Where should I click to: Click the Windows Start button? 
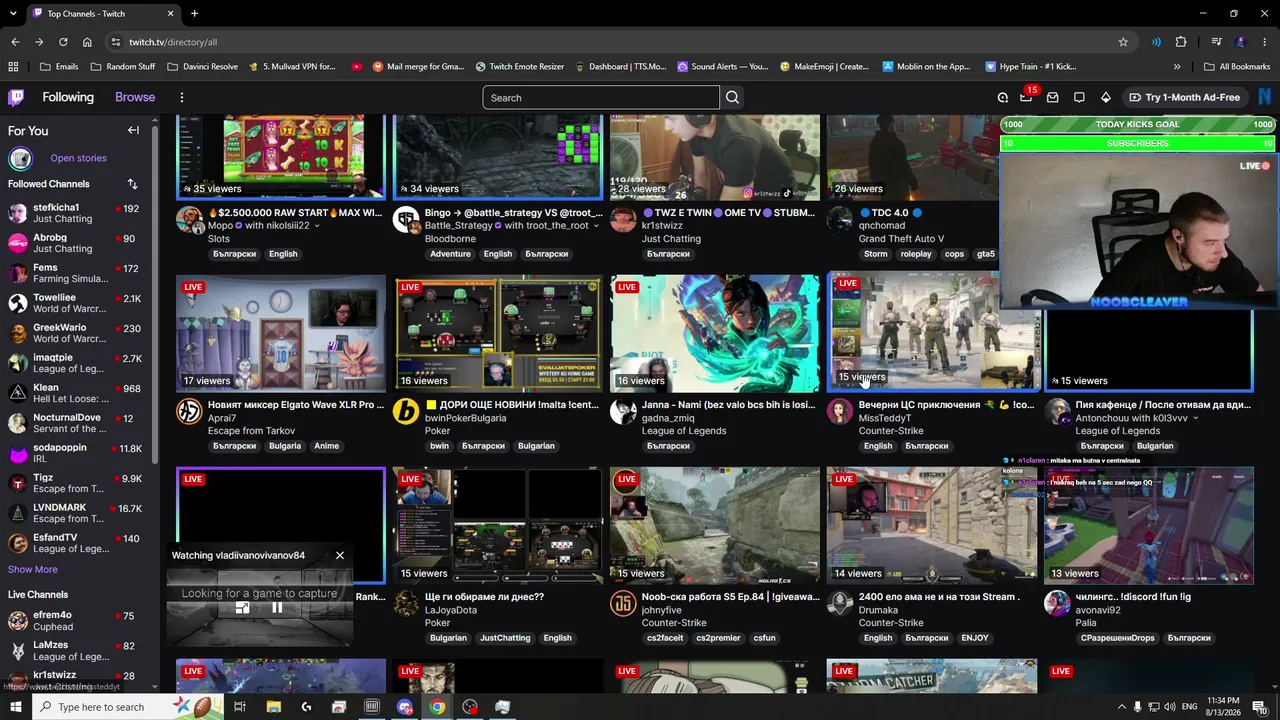tap(15, 707)
